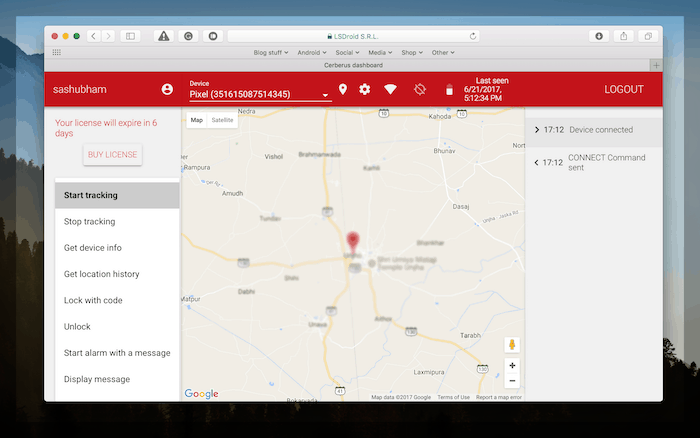Image resolution: width=700 pixels, height=438 pixels.
Task: Click the Safari address bar LSDroid S.R.L.
Action: tap(354, 36)
